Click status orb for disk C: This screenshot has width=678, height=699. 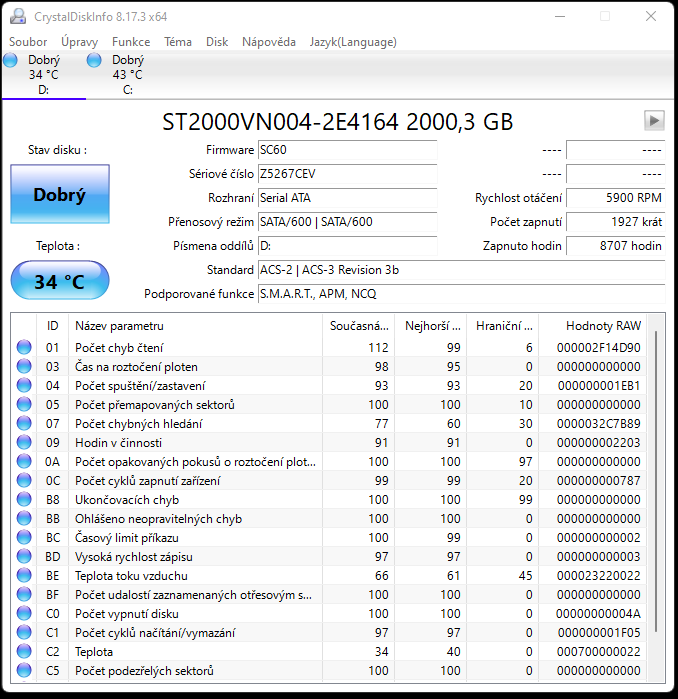coord(95,60)
